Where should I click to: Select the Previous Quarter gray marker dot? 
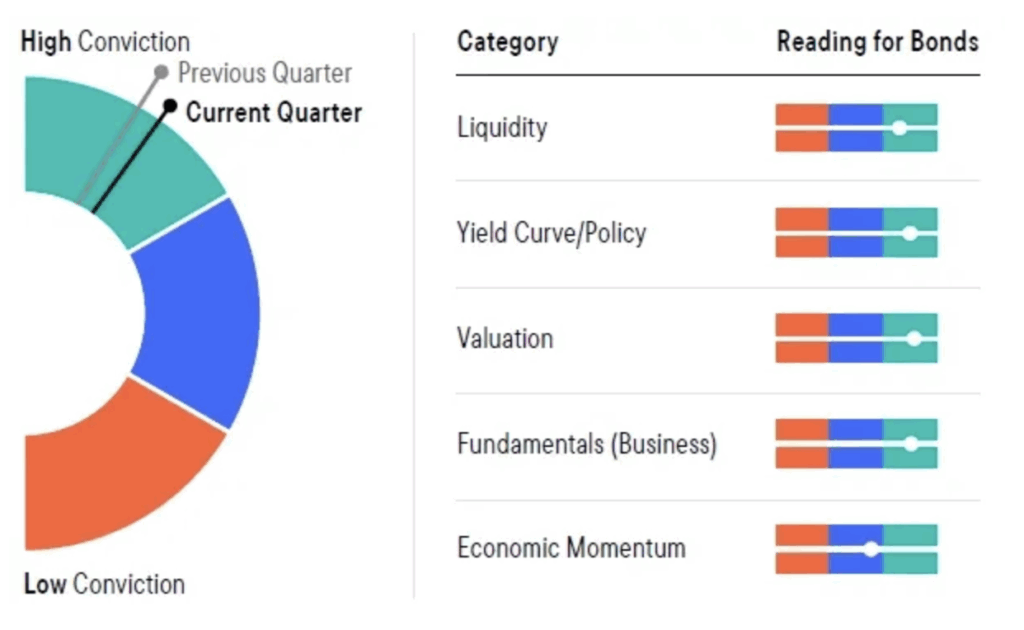click(161, 72)
